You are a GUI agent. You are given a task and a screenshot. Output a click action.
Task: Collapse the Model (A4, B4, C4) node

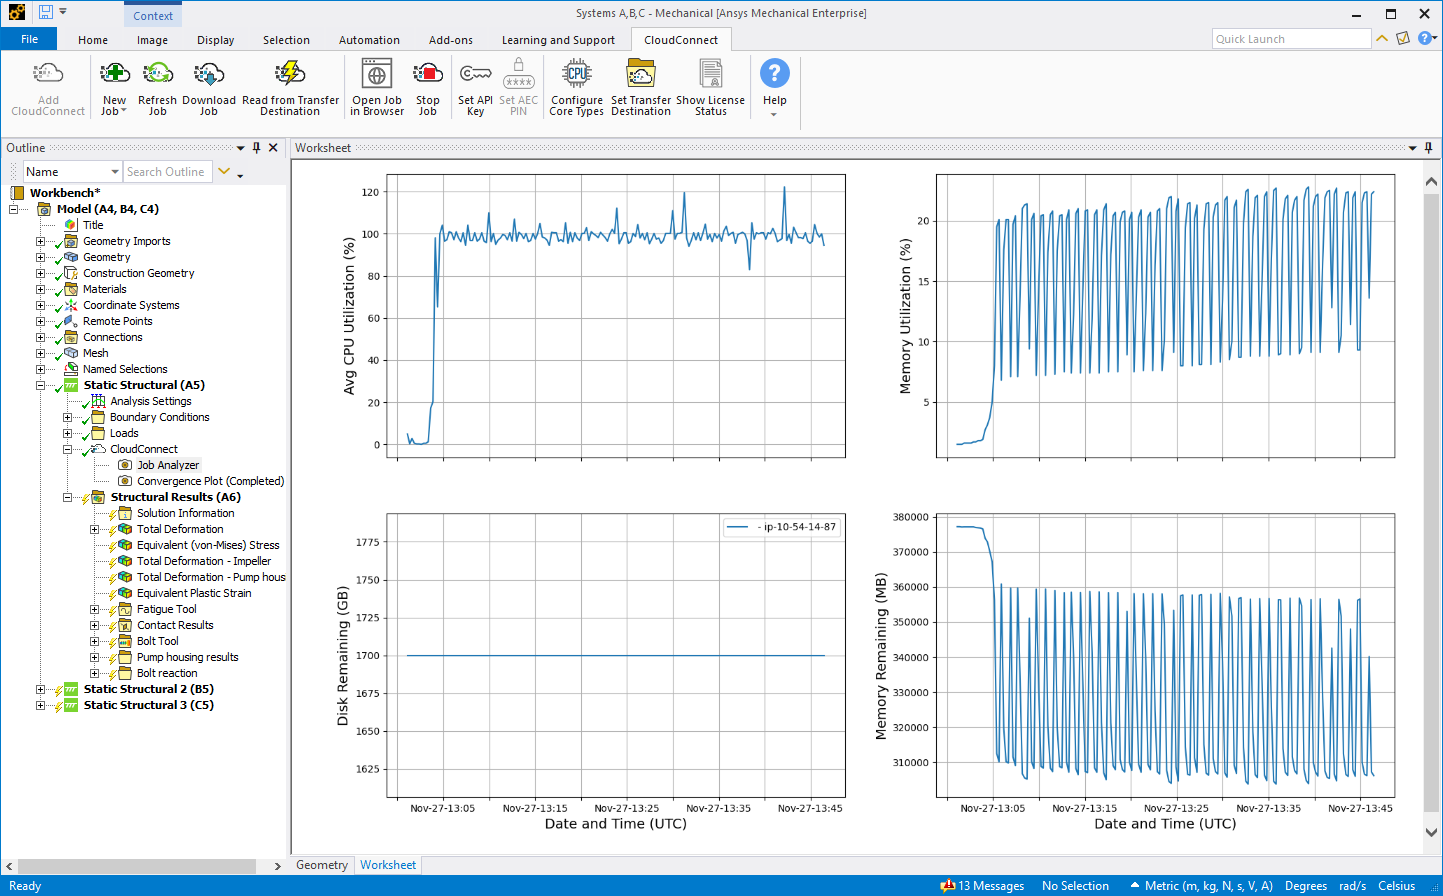14,209
